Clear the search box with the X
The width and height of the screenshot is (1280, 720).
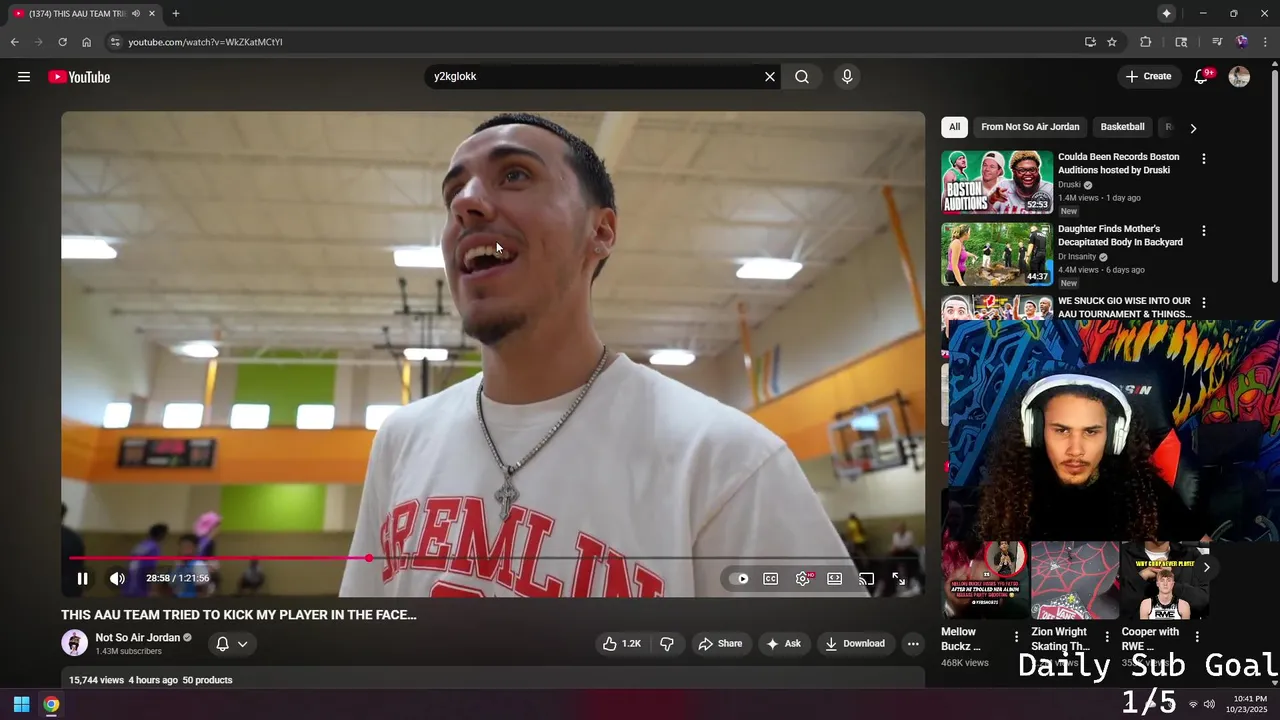point(770,77)
